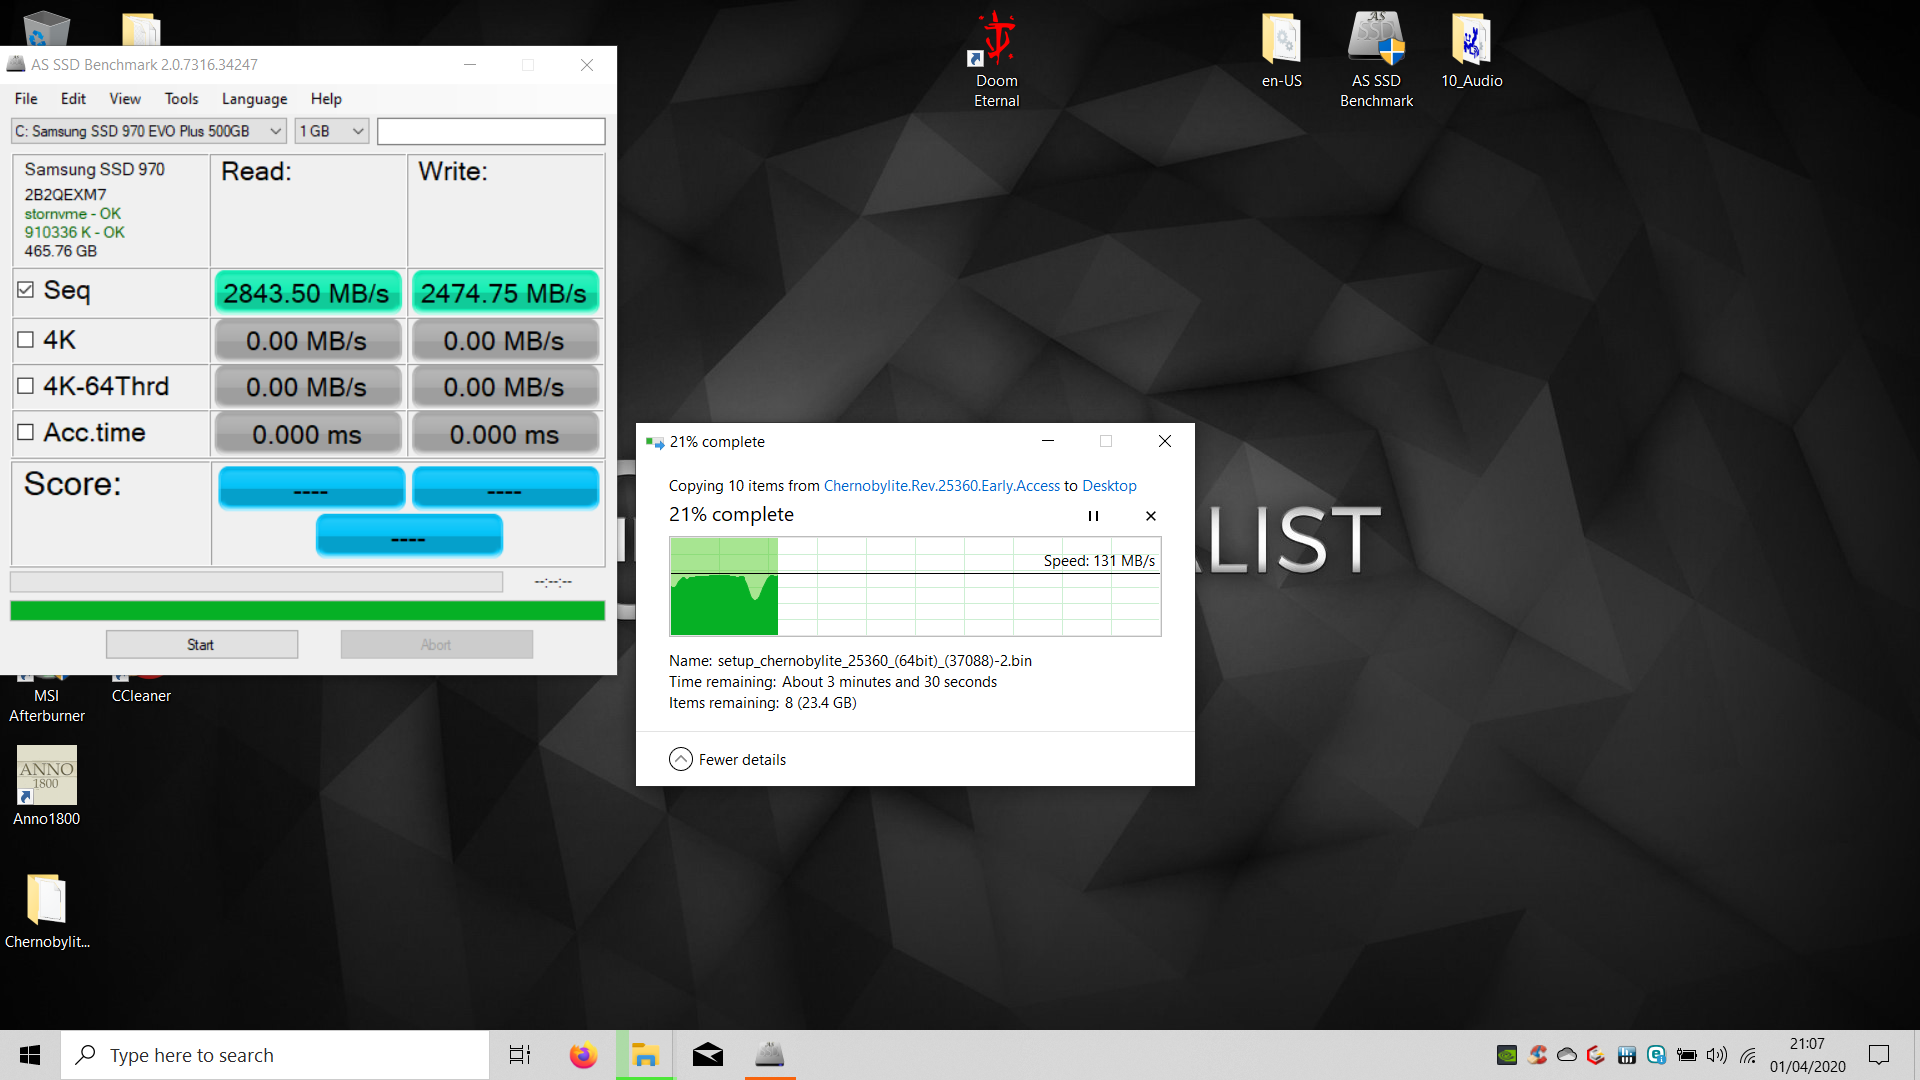
Task: Click the red MSI tray icon
Action: [1596, 1055]
